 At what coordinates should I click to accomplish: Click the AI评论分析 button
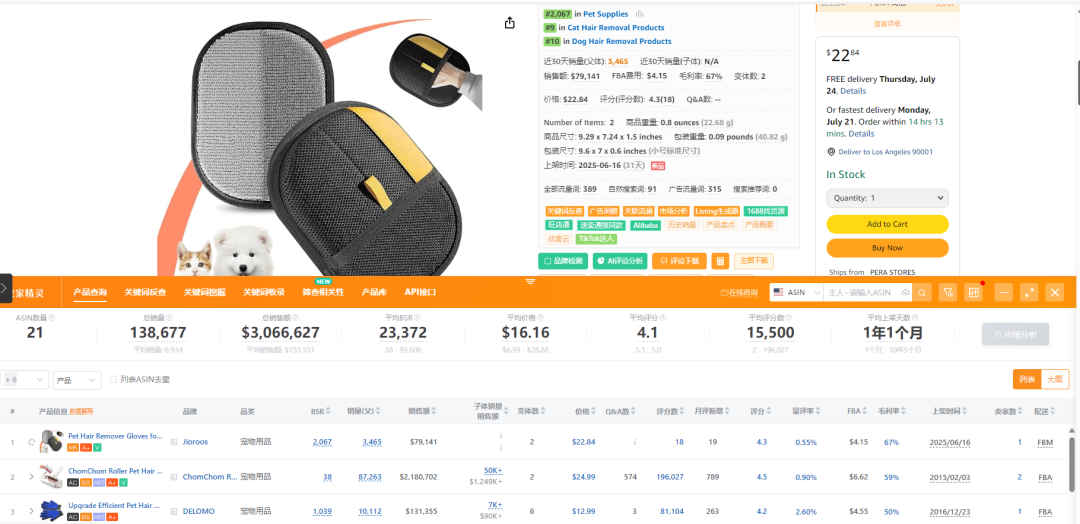[620, 261]
